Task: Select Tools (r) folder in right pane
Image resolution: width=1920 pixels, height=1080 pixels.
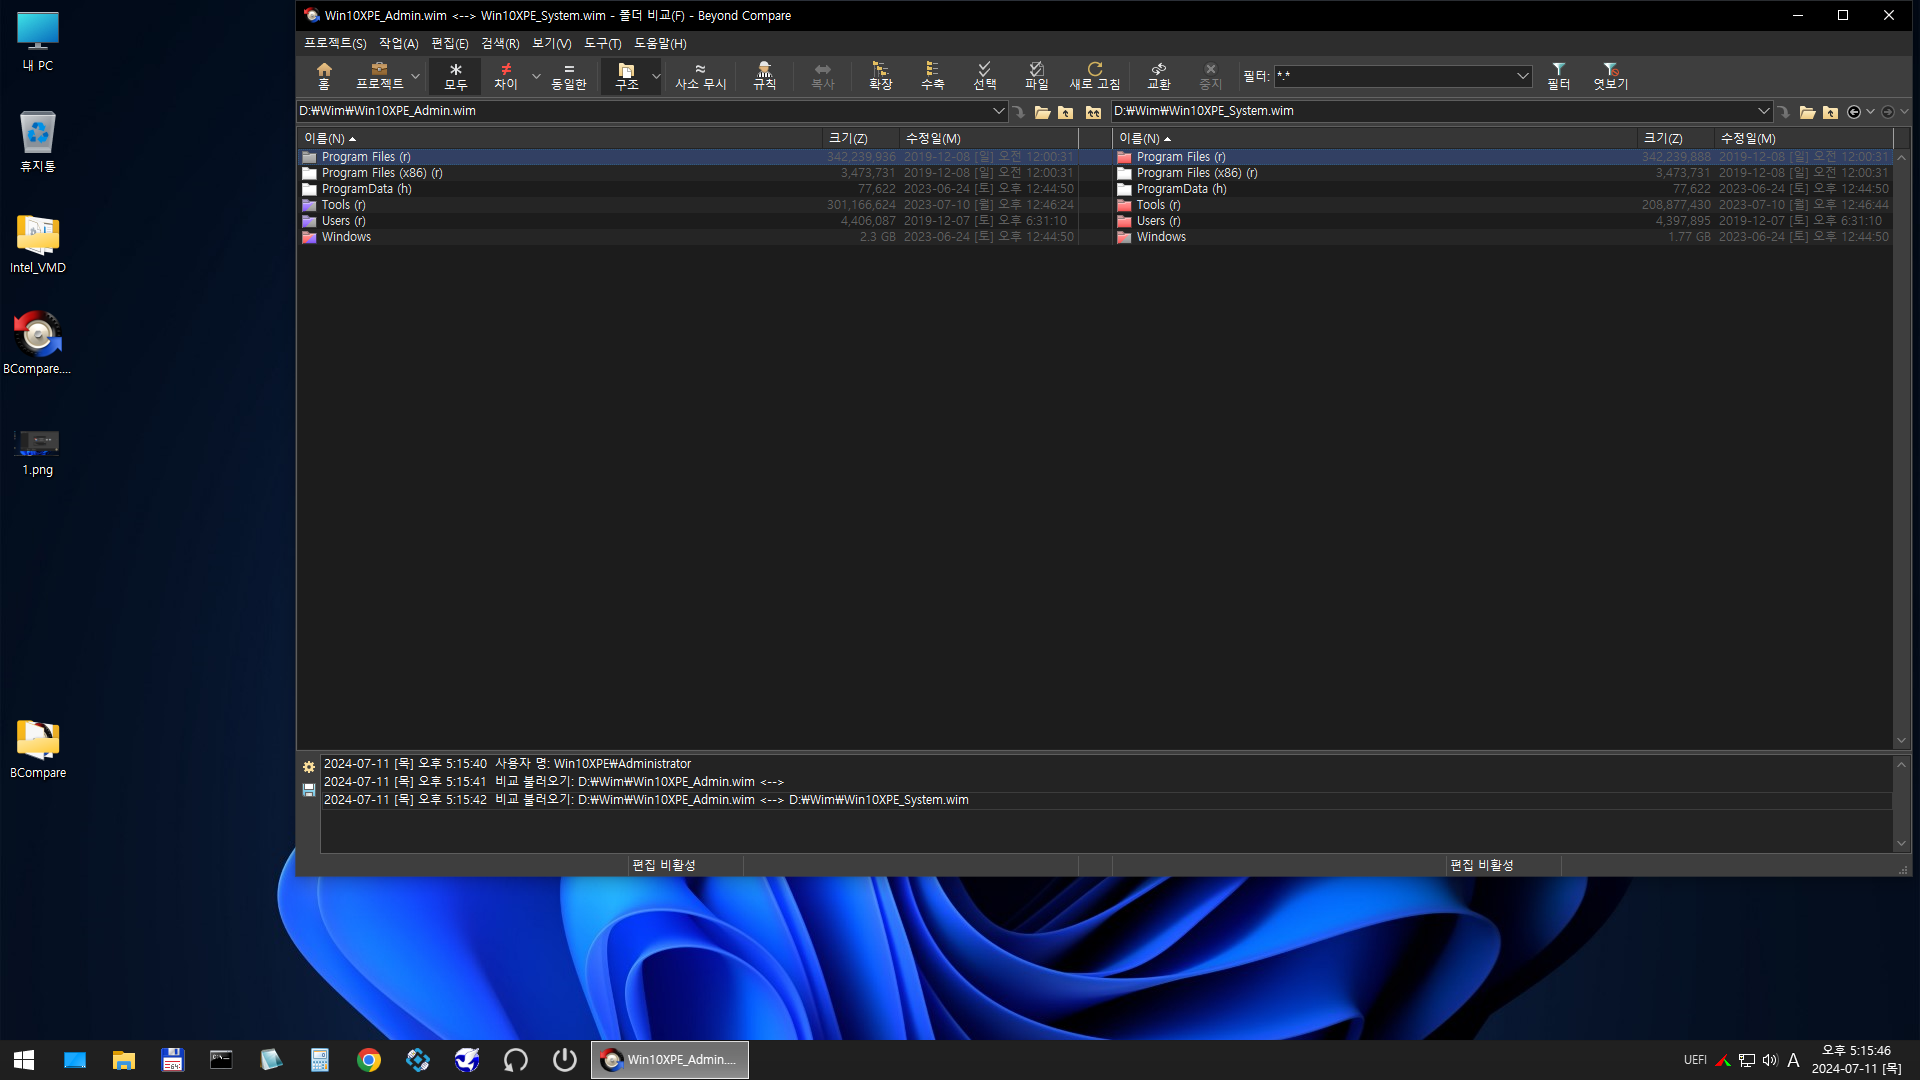Action: [1503, 205]
